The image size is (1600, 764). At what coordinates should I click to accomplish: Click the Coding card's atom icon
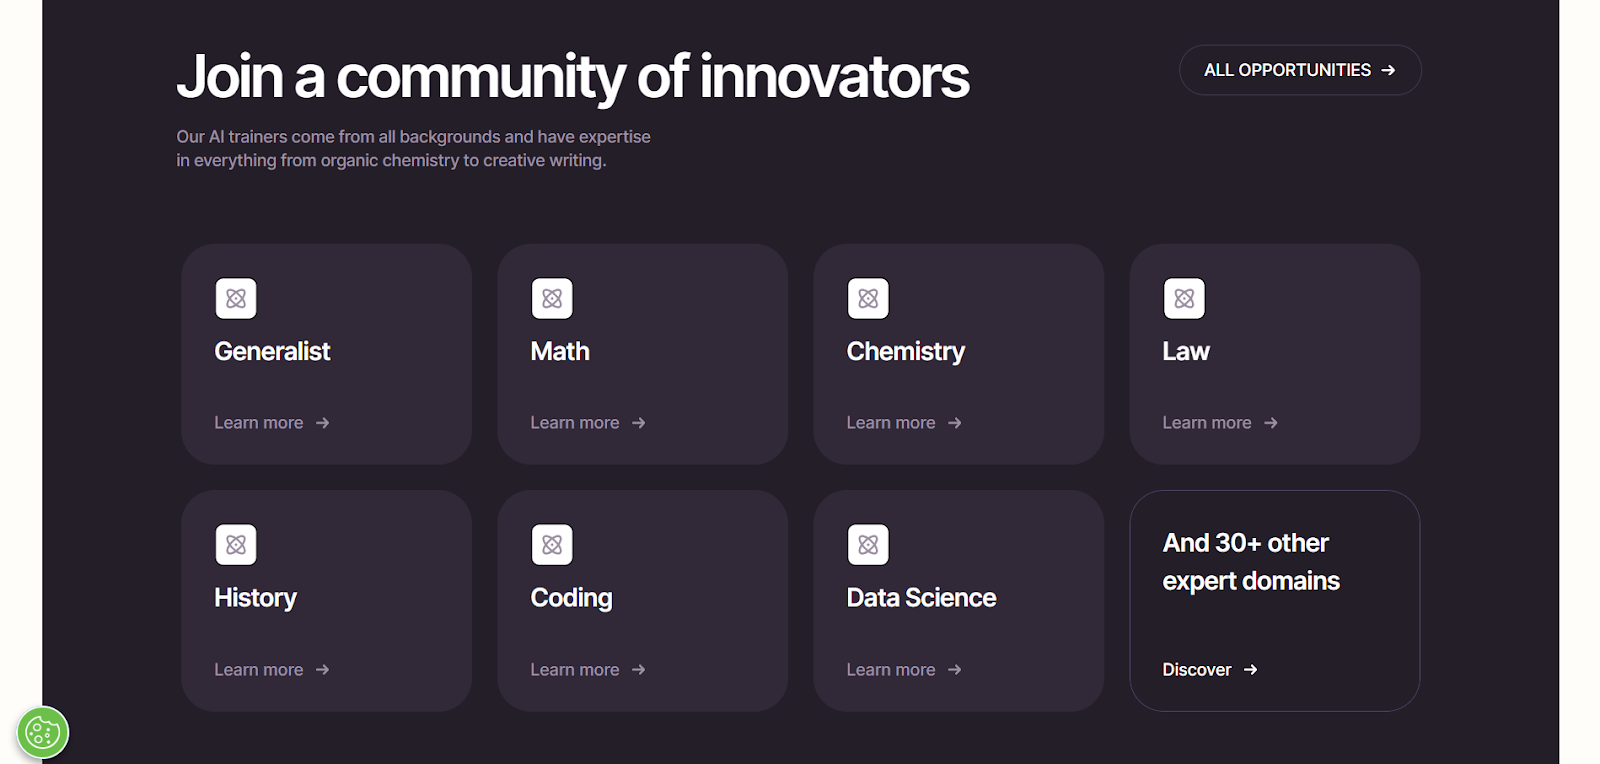(553, 544)
